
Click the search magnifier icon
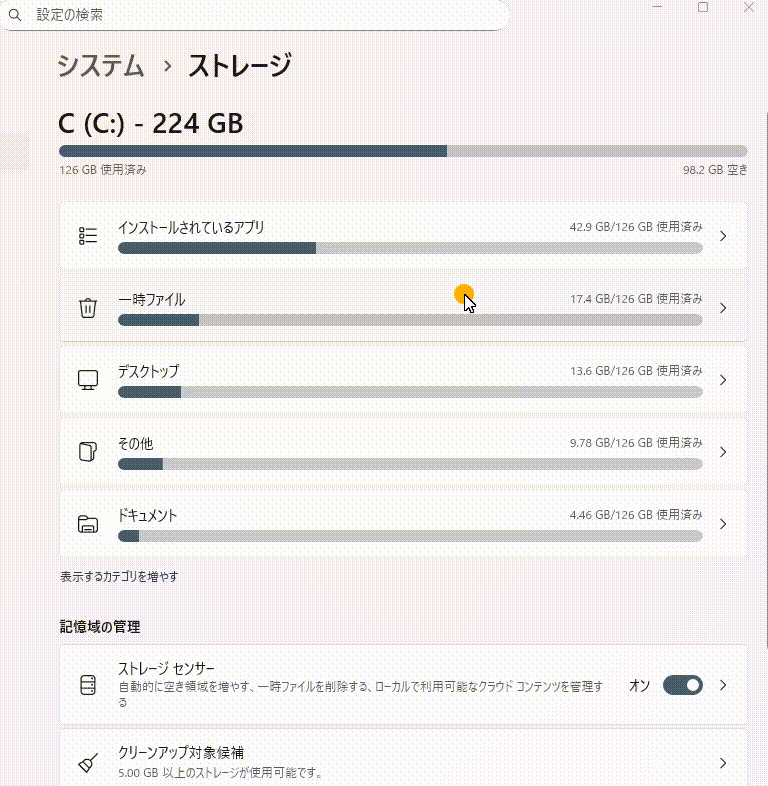(15, 16)
